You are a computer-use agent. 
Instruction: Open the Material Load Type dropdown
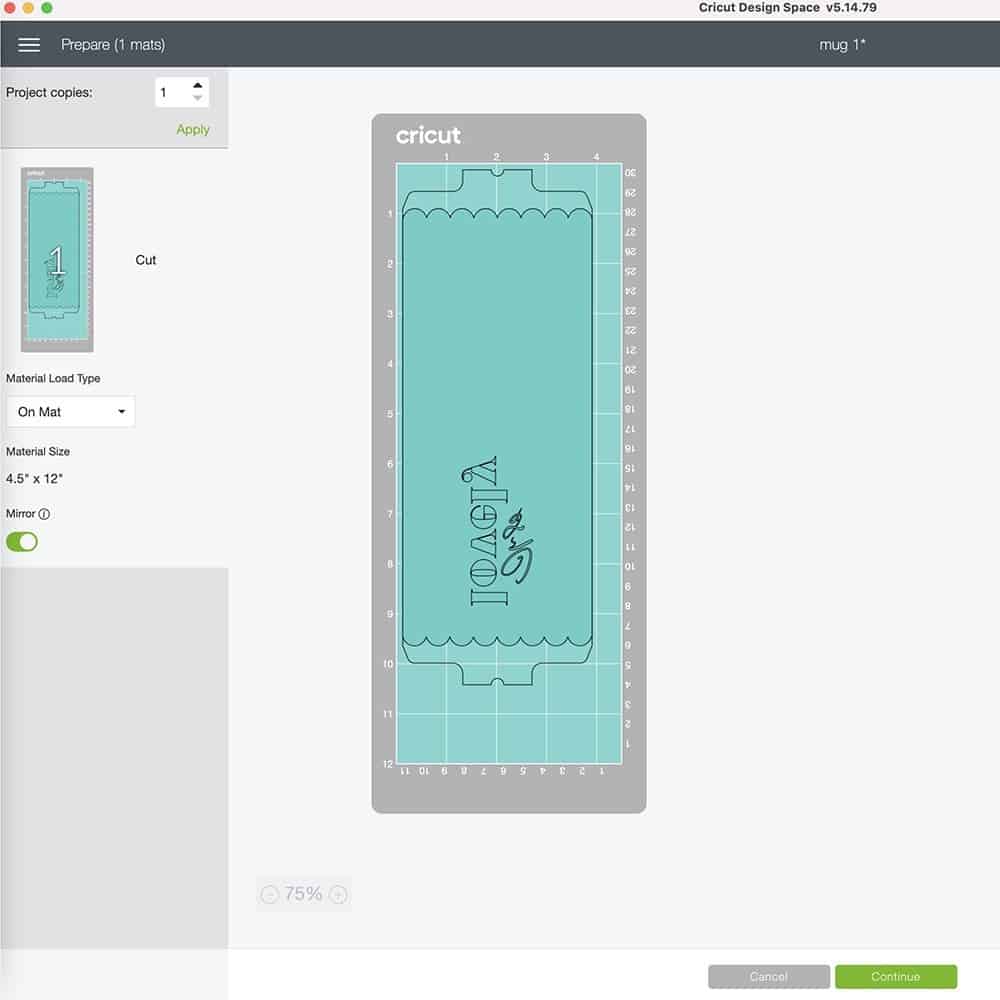coord(71,412)
